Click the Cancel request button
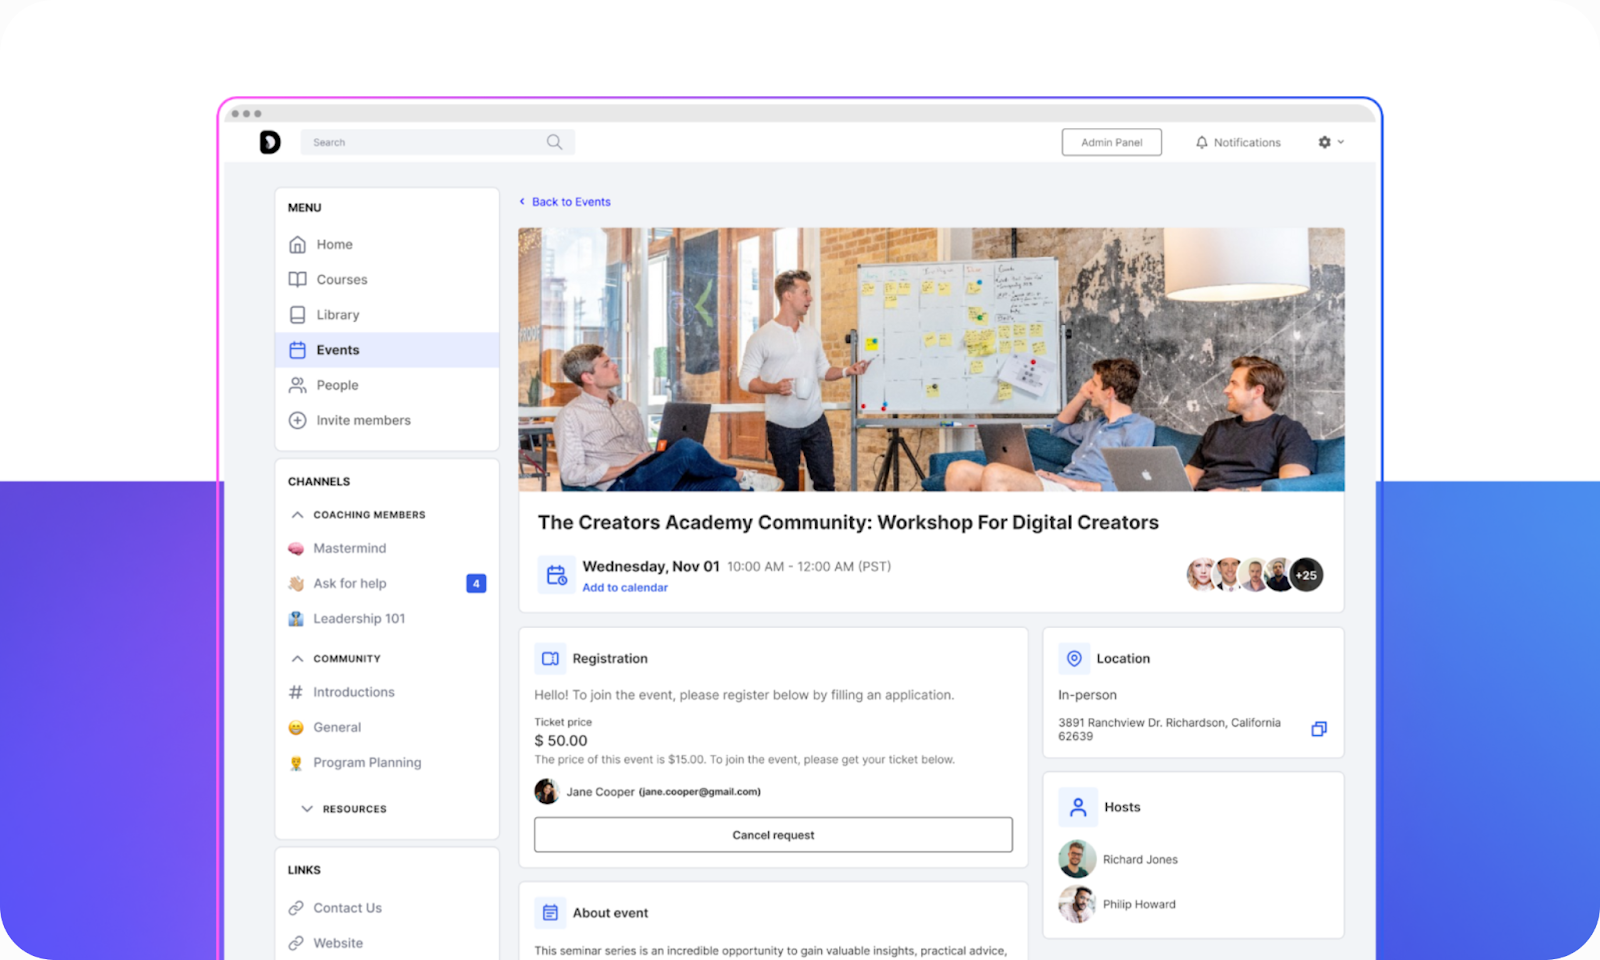1600x960 pixels. [x=773, y=835]
